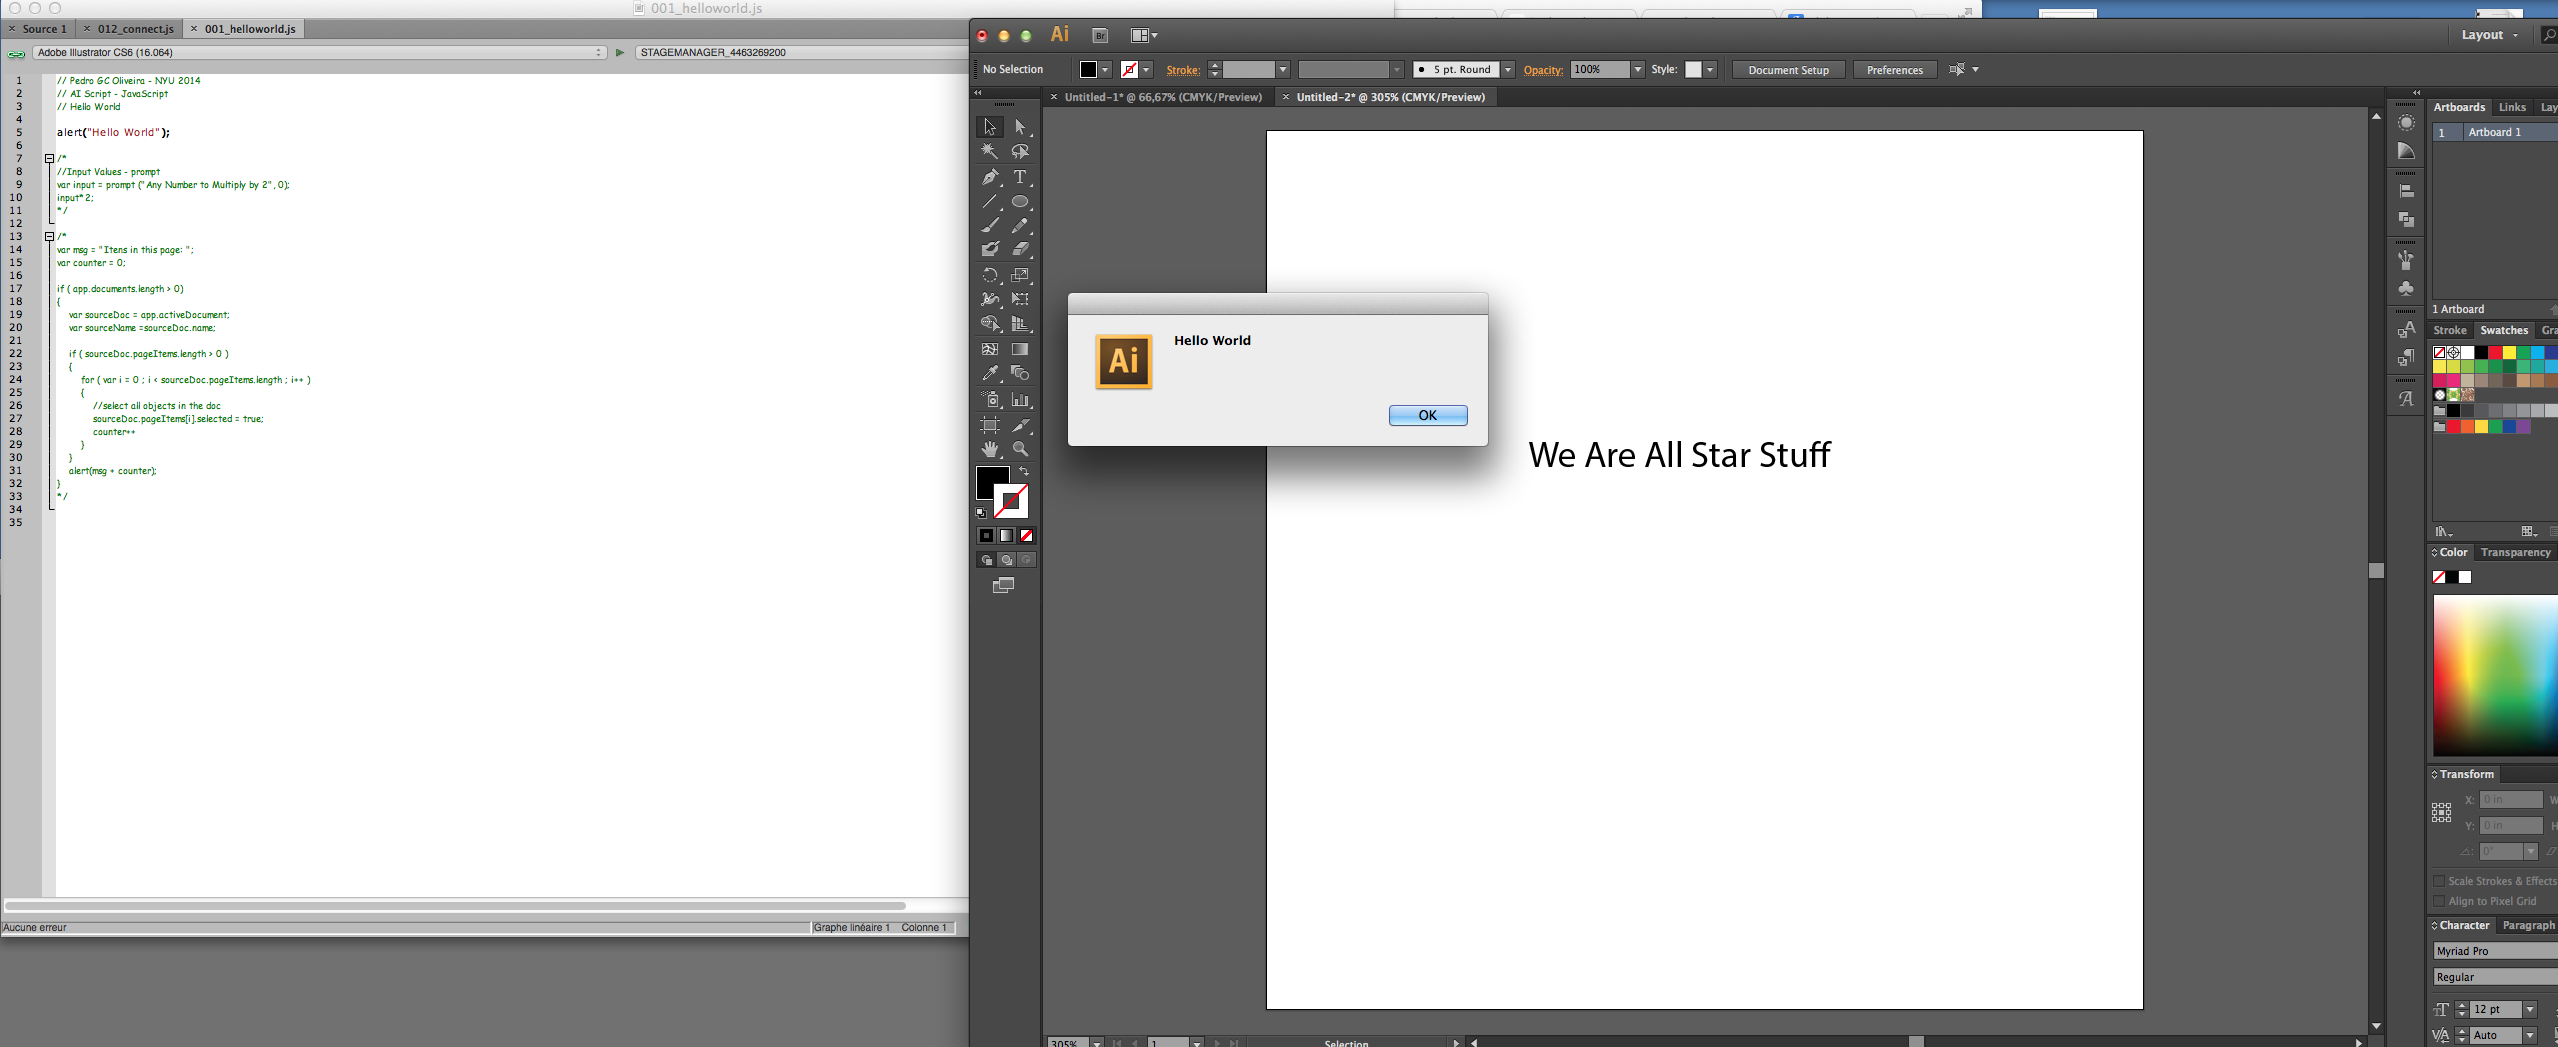Screen dimensions: 2558x1047
Task: Select the Pen tool
Action: (x=989, y=177)
